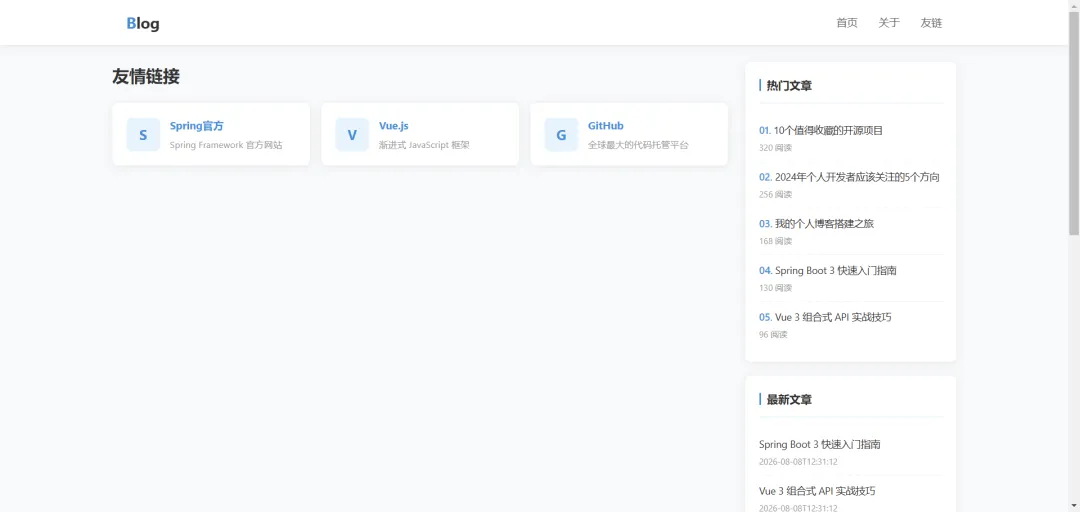Click the V avatar icon for Vue.js
The height and width of the screenshot is (512, 1080).
point(352,134)
